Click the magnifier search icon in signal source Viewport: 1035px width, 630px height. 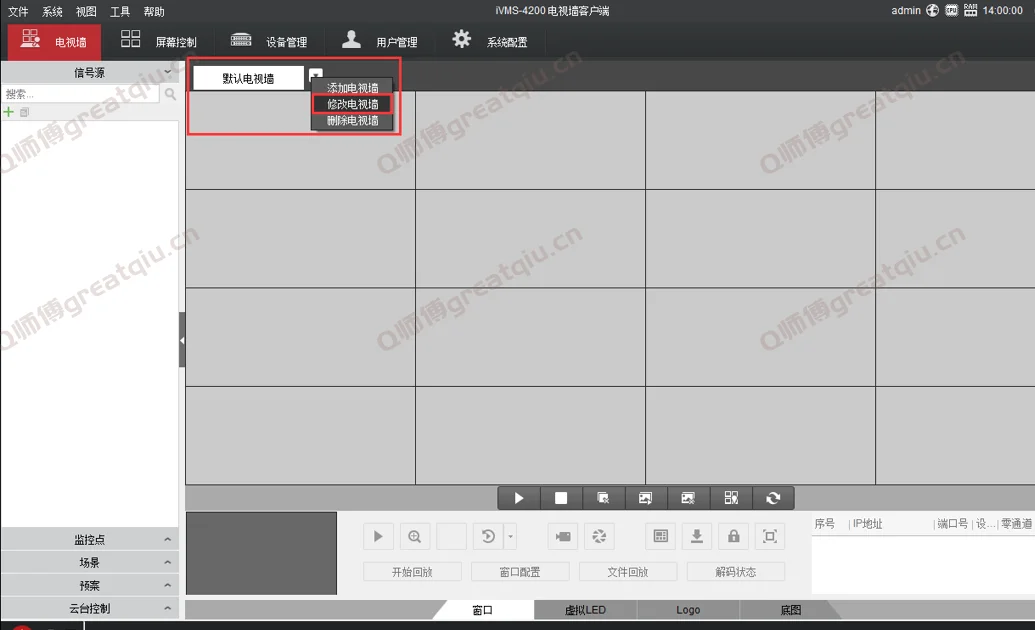coord(170,94)
